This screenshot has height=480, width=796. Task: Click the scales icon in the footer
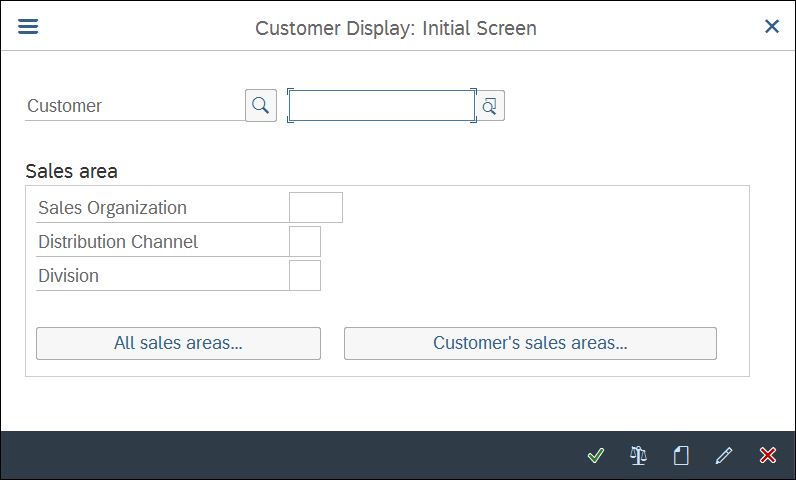pyautogui.click(x=638, y=455)
